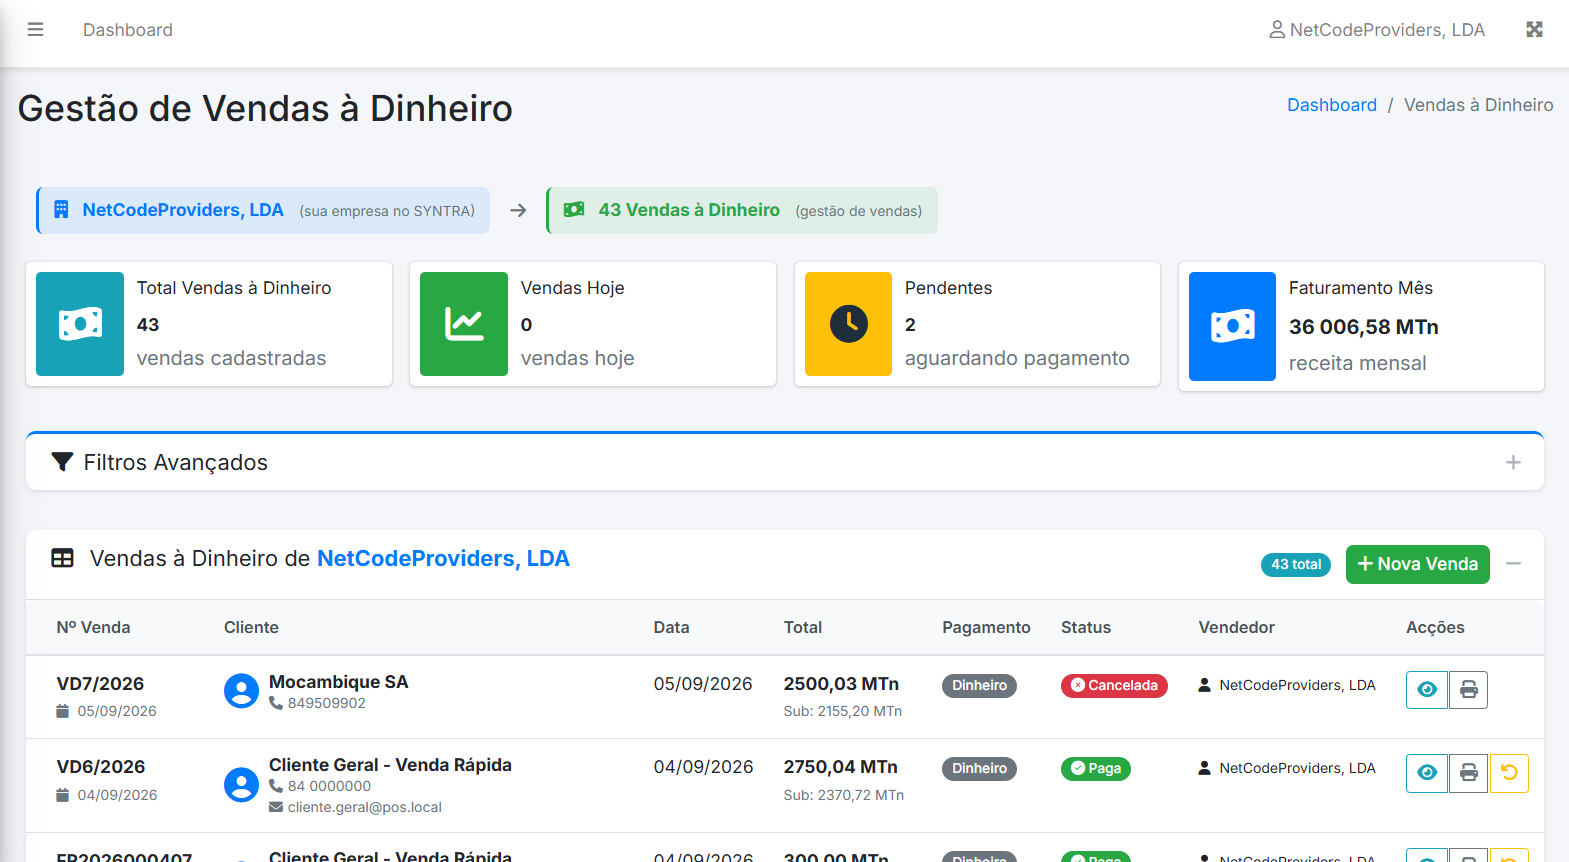
Task: Click the Mocambique SA client avatar
Action: pyautogui.click(x=241, y=691)
